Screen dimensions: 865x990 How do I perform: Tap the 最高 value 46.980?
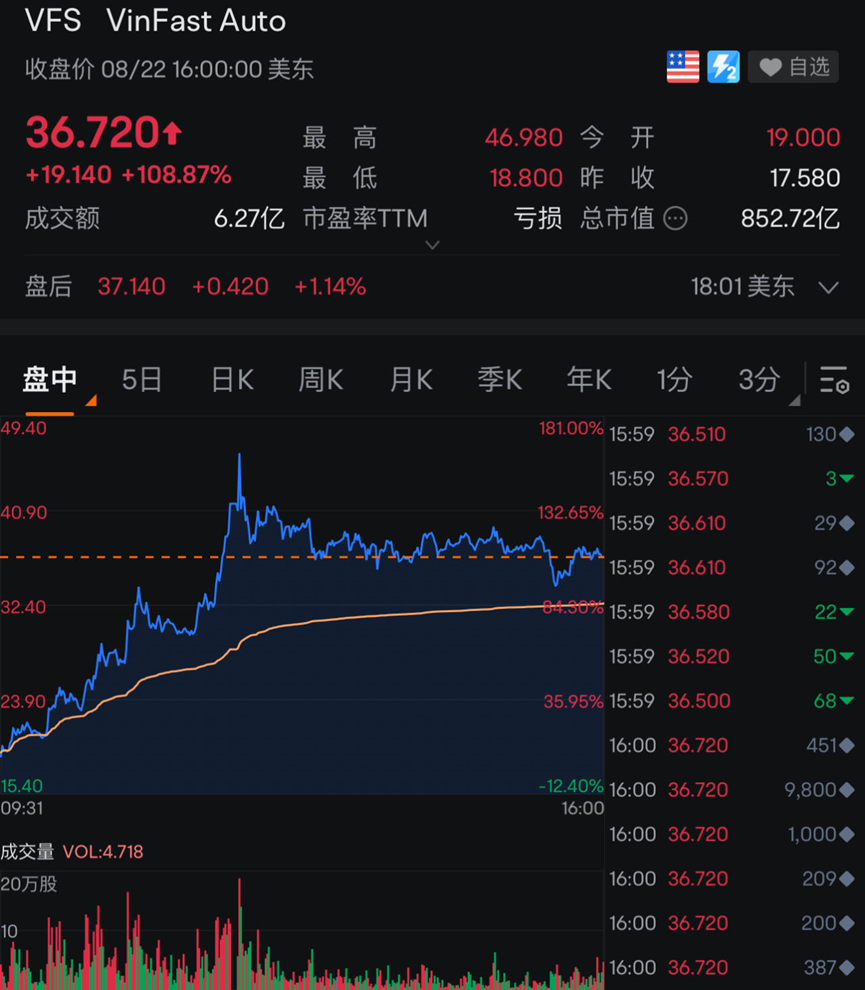point(523,138)
